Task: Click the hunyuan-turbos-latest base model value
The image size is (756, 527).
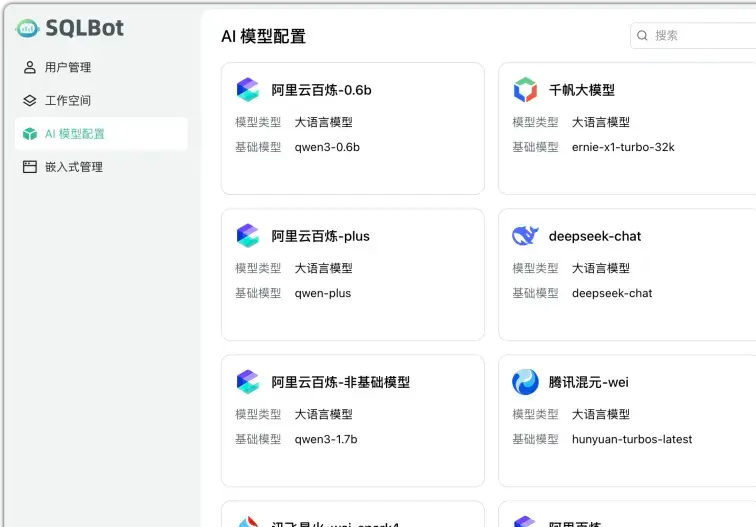Action: 632,439
